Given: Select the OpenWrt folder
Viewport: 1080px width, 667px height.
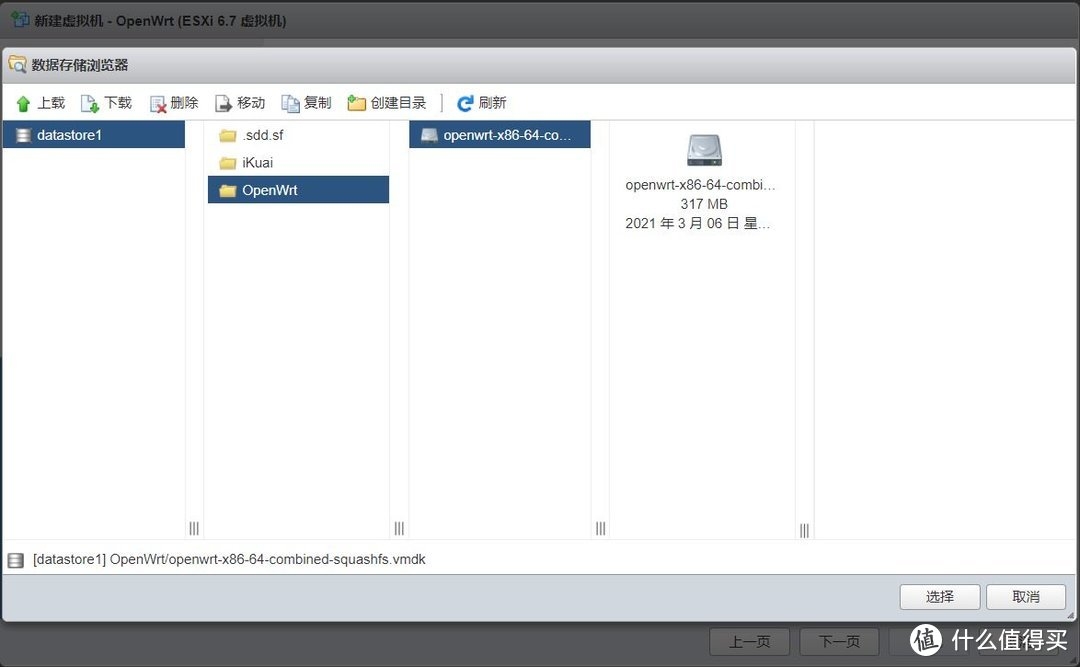Looking at the screenshot, I should click(298, 190).
